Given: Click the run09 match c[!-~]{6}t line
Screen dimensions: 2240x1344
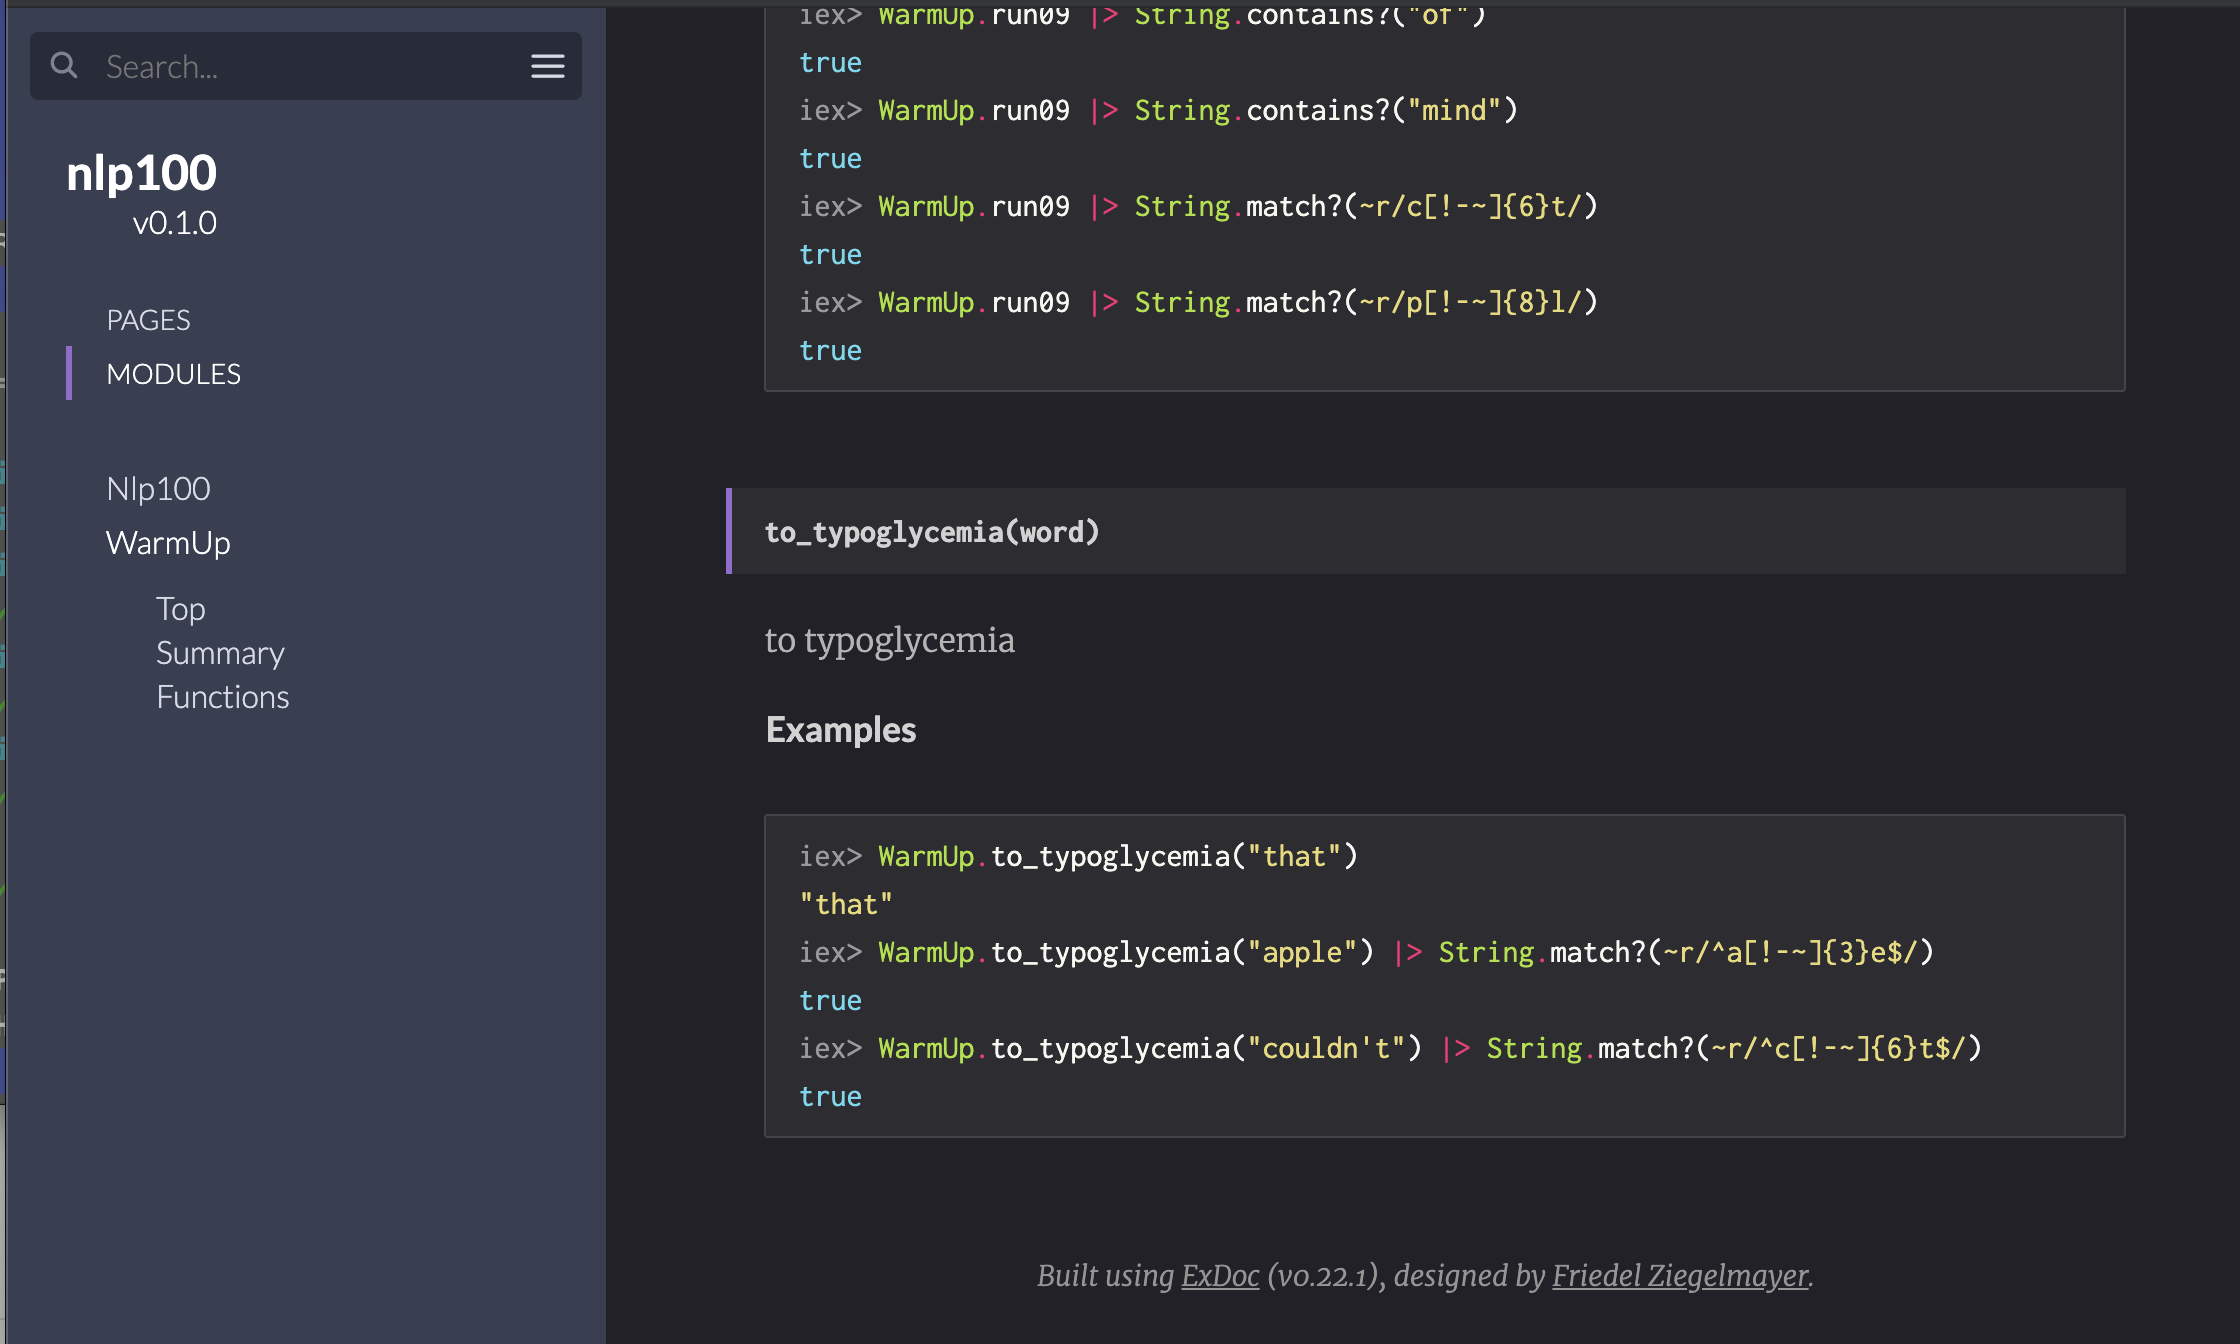Looking at the screenshot, I should (1198, 207).
